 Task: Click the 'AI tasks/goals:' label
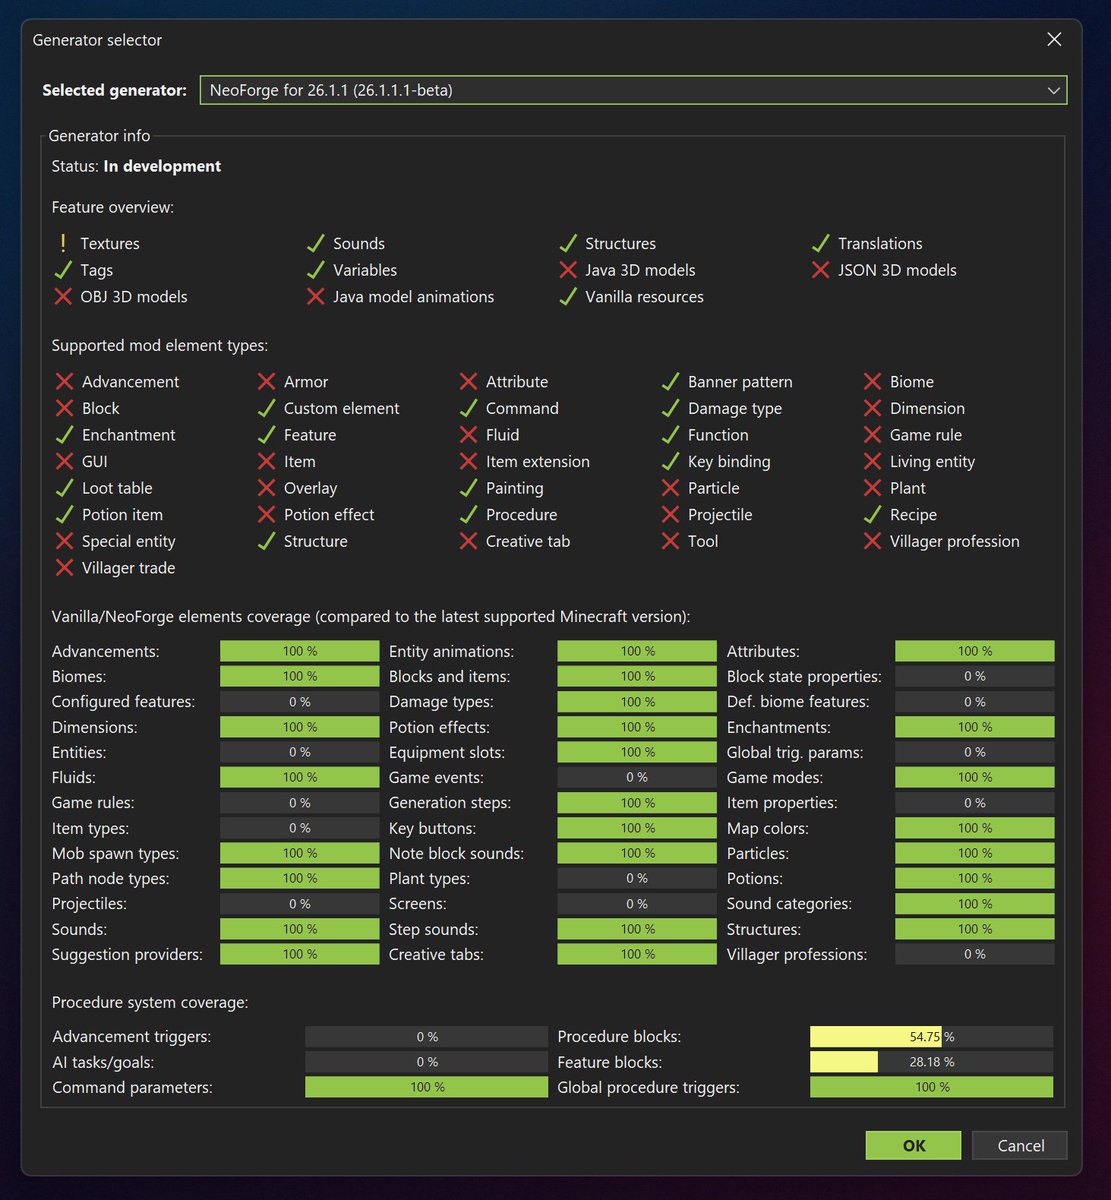pyautogui.click(x=103, y=1062)
